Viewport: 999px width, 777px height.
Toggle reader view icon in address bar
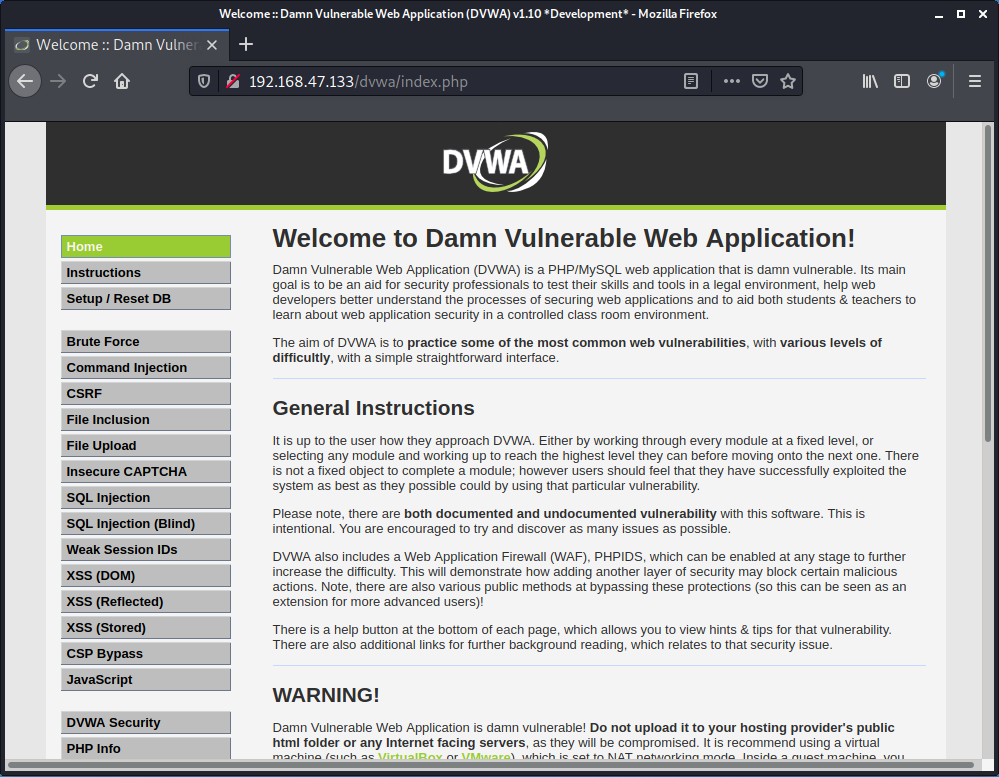[691, 82]
